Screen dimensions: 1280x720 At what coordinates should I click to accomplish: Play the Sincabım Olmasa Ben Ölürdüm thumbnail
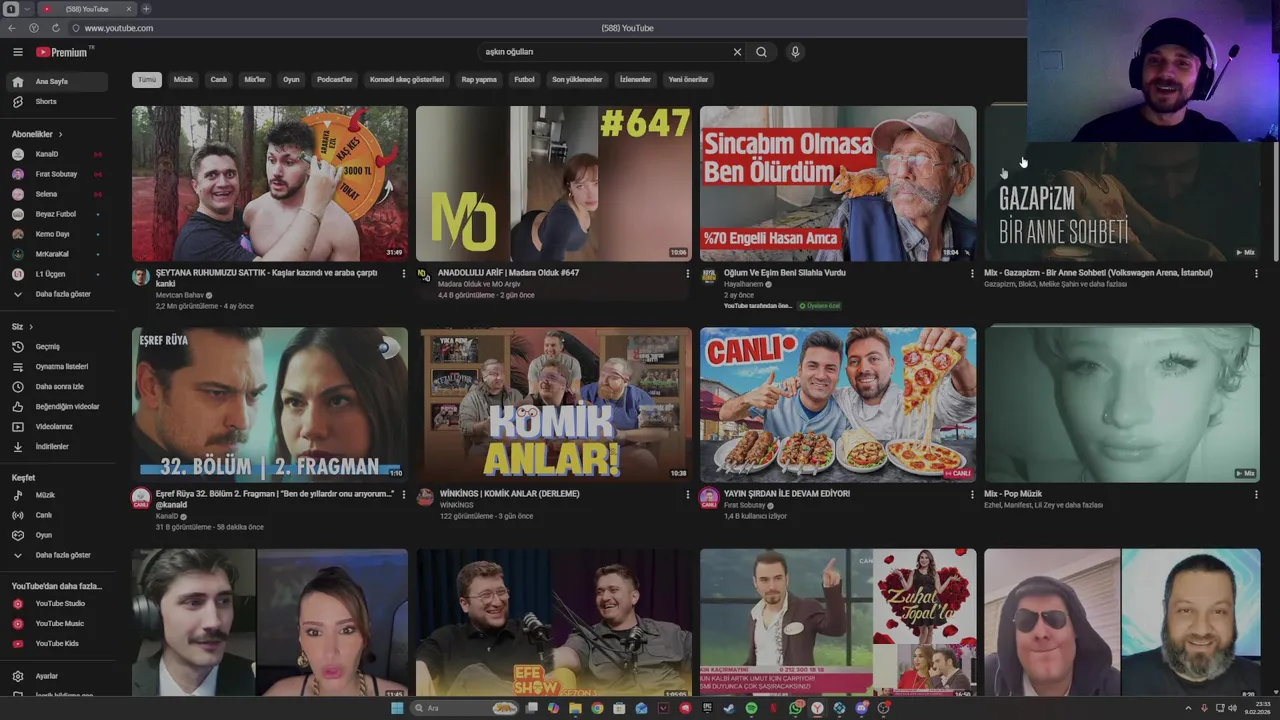[838, 184]
